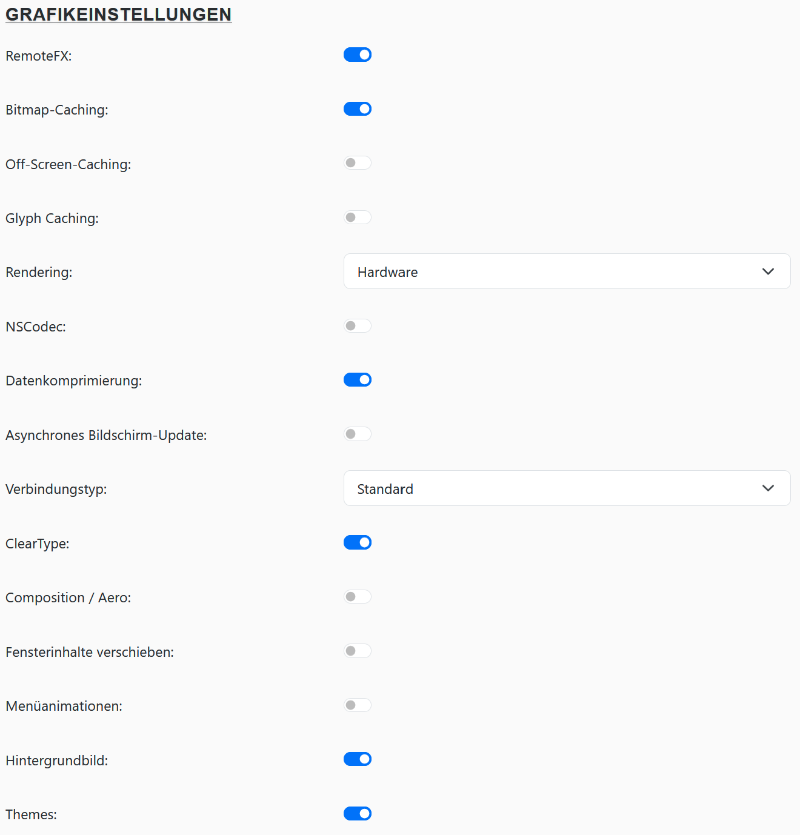Disable the ClearType toggle

click(357, 542)
